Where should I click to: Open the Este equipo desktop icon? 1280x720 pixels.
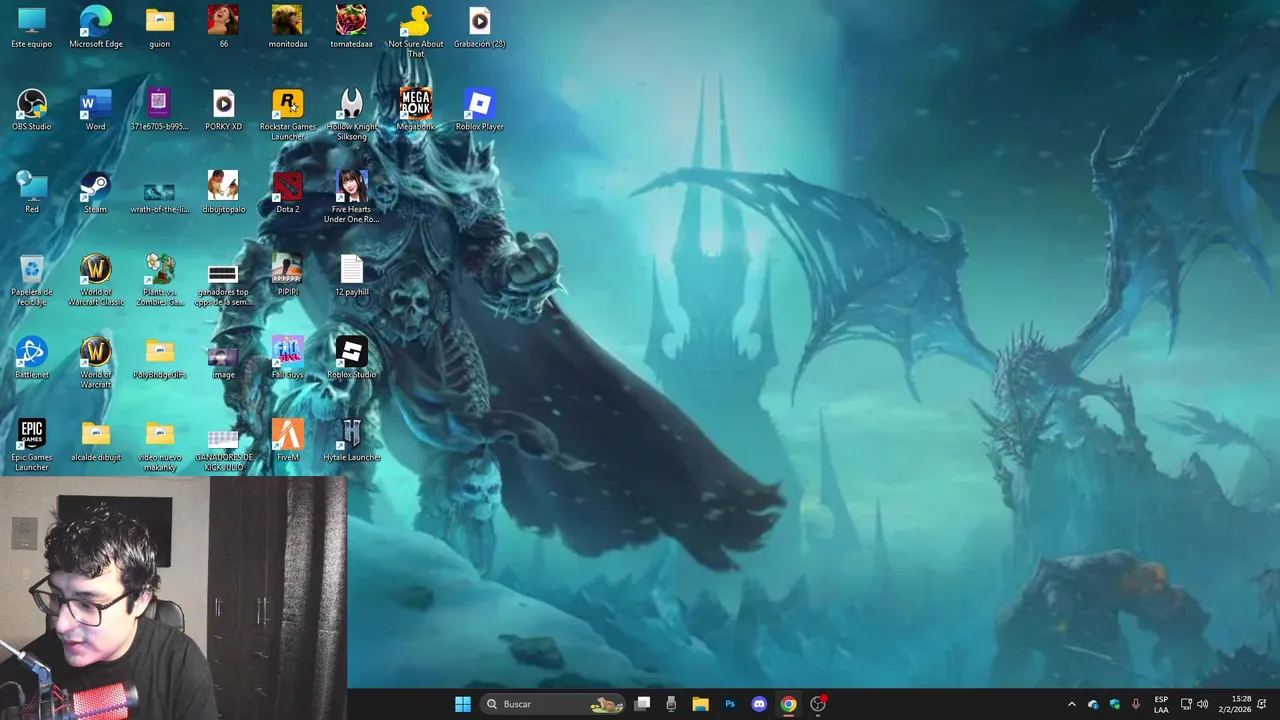coord(32,27)
